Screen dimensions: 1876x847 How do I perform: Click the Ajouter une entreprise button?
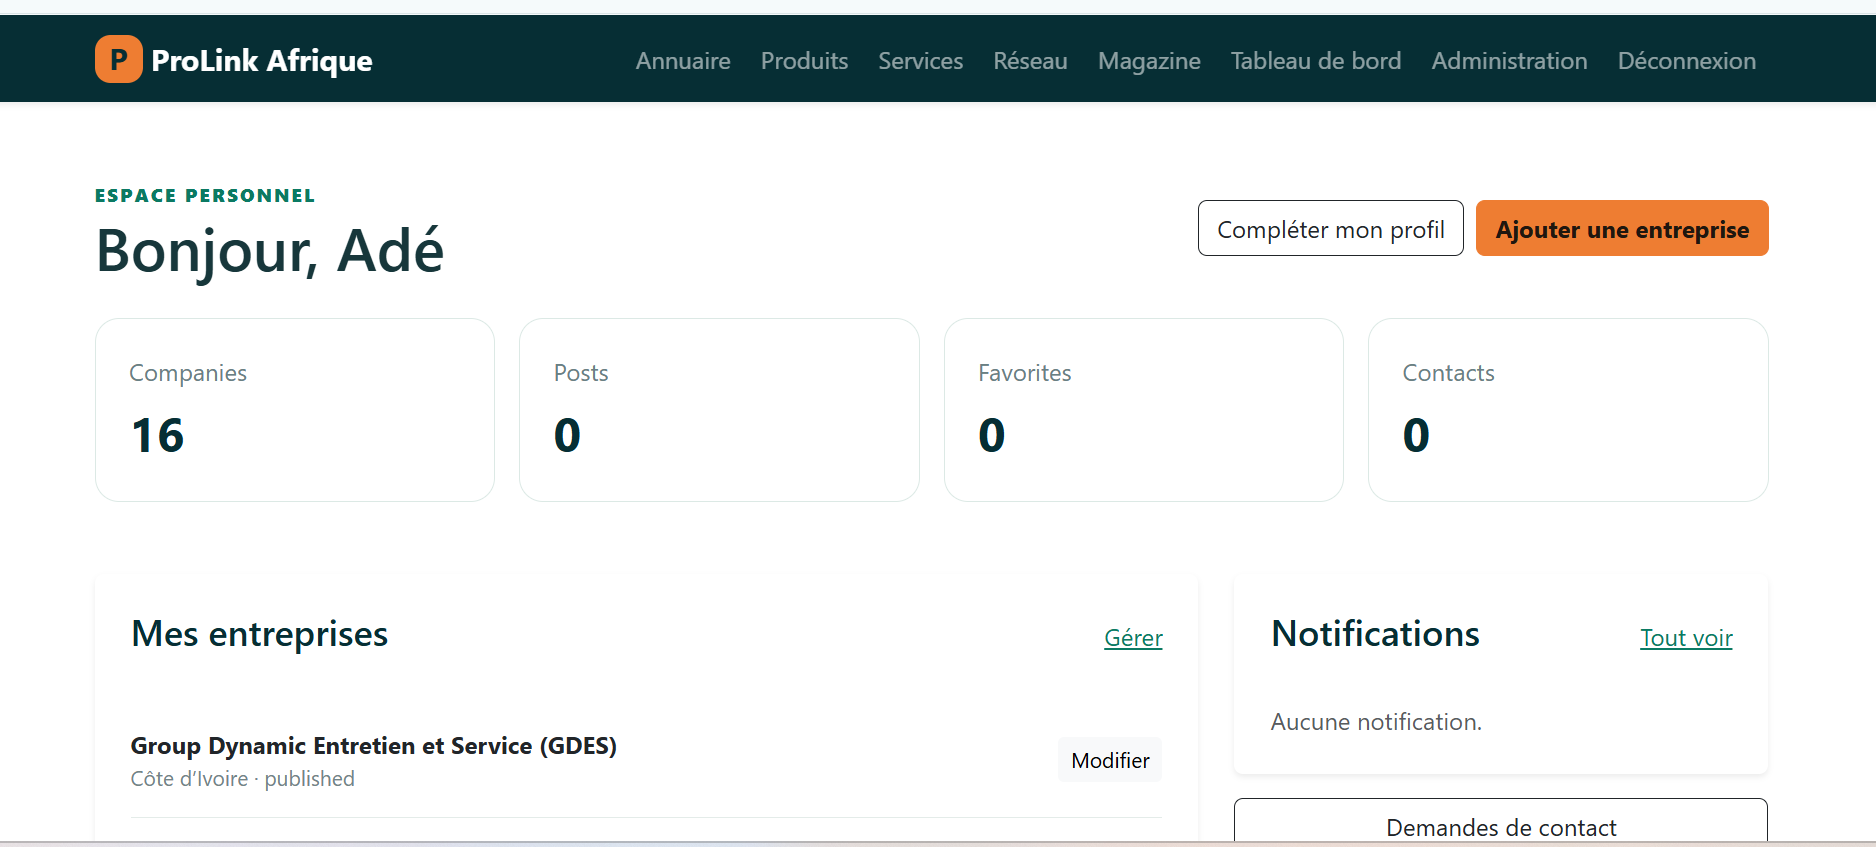(x=1622, y=228)
